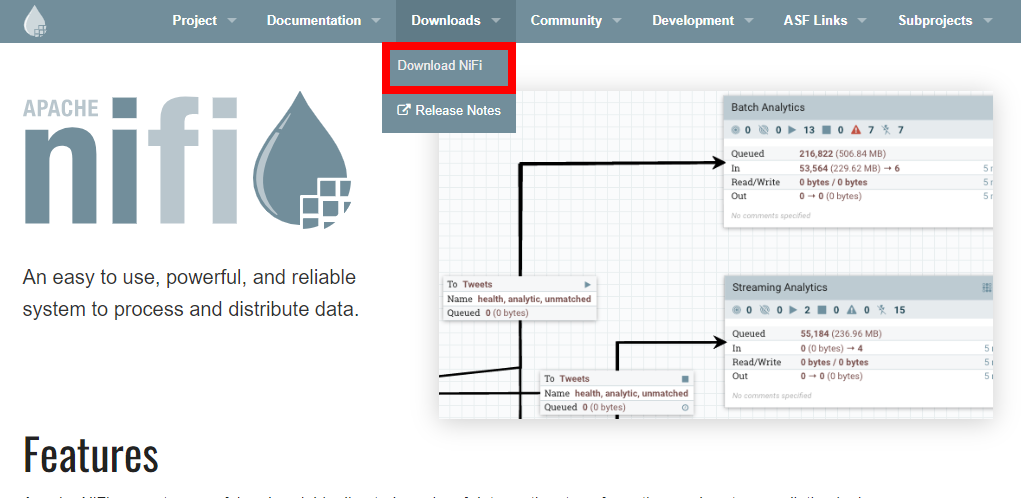
Task: Expand the Documentation dropdown
Action: click(323, 21)
